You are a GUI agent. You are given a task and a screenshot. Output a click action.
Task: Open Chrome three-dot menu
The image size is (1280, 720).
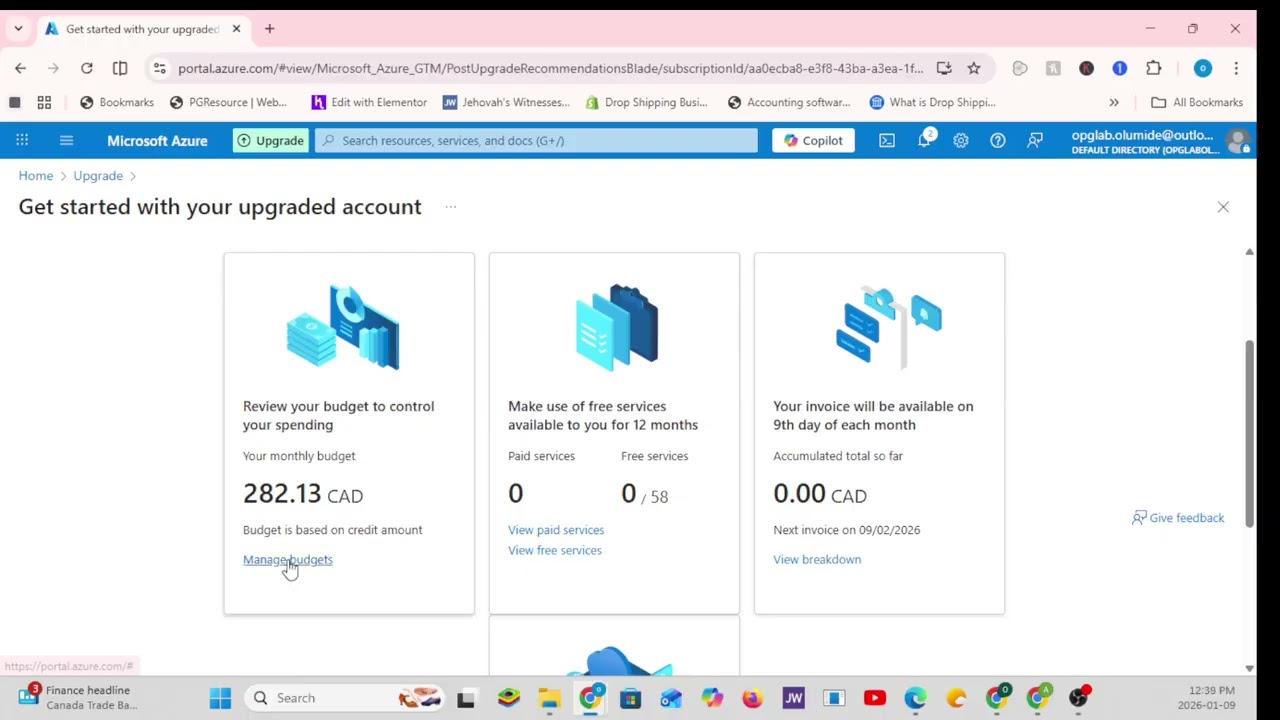[x=1237, y=68]
